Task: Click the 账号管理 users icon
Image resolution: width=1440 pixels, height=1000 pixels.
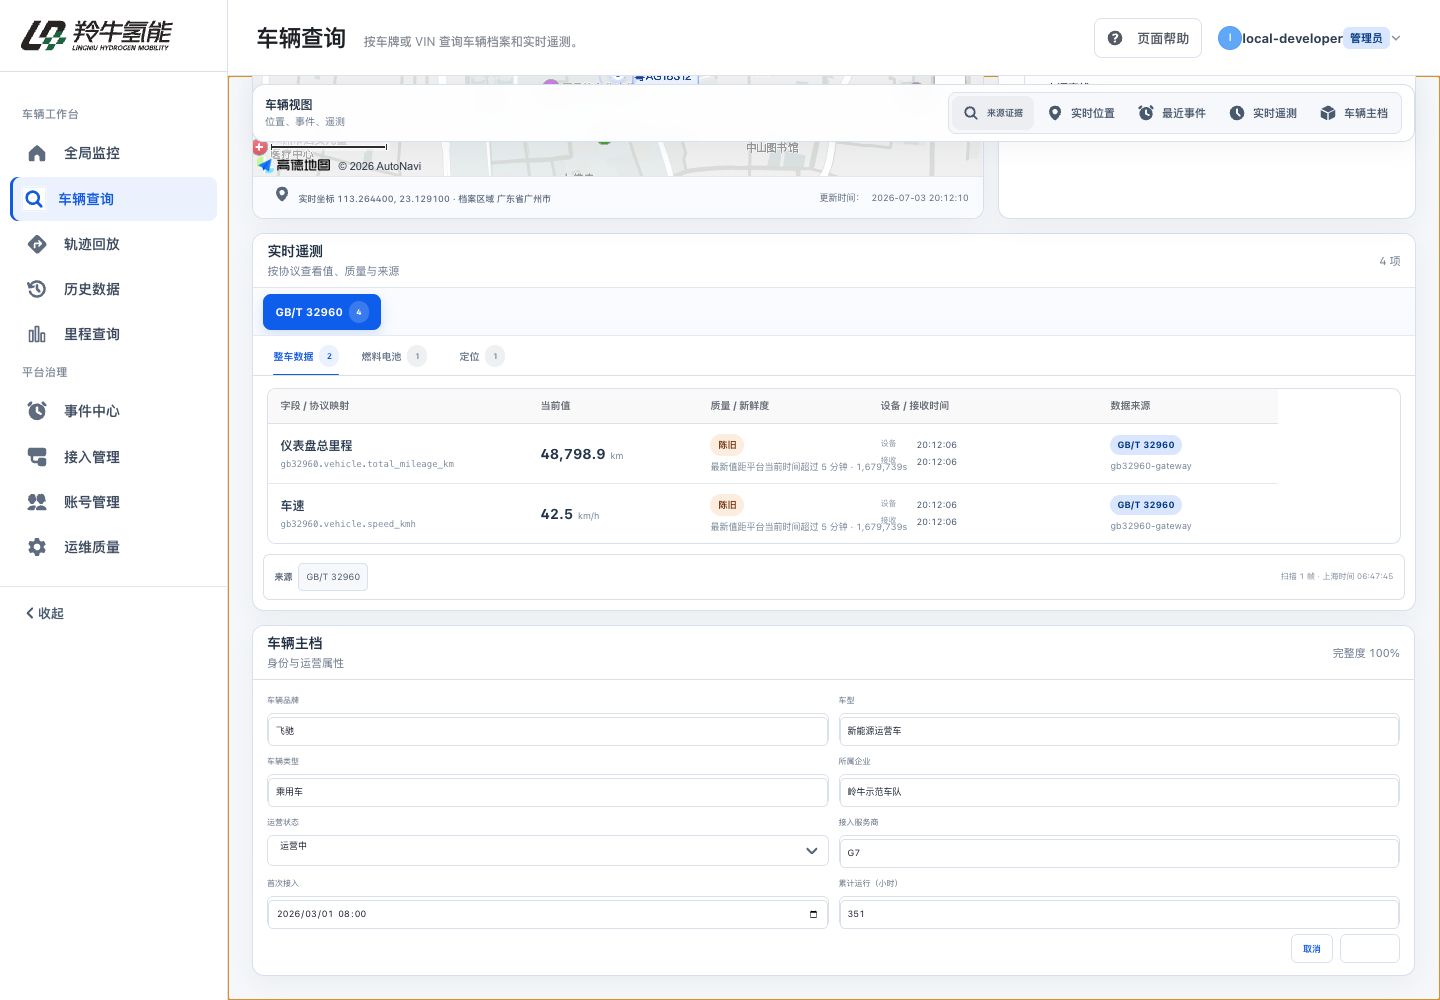Action: coord(37,502)
